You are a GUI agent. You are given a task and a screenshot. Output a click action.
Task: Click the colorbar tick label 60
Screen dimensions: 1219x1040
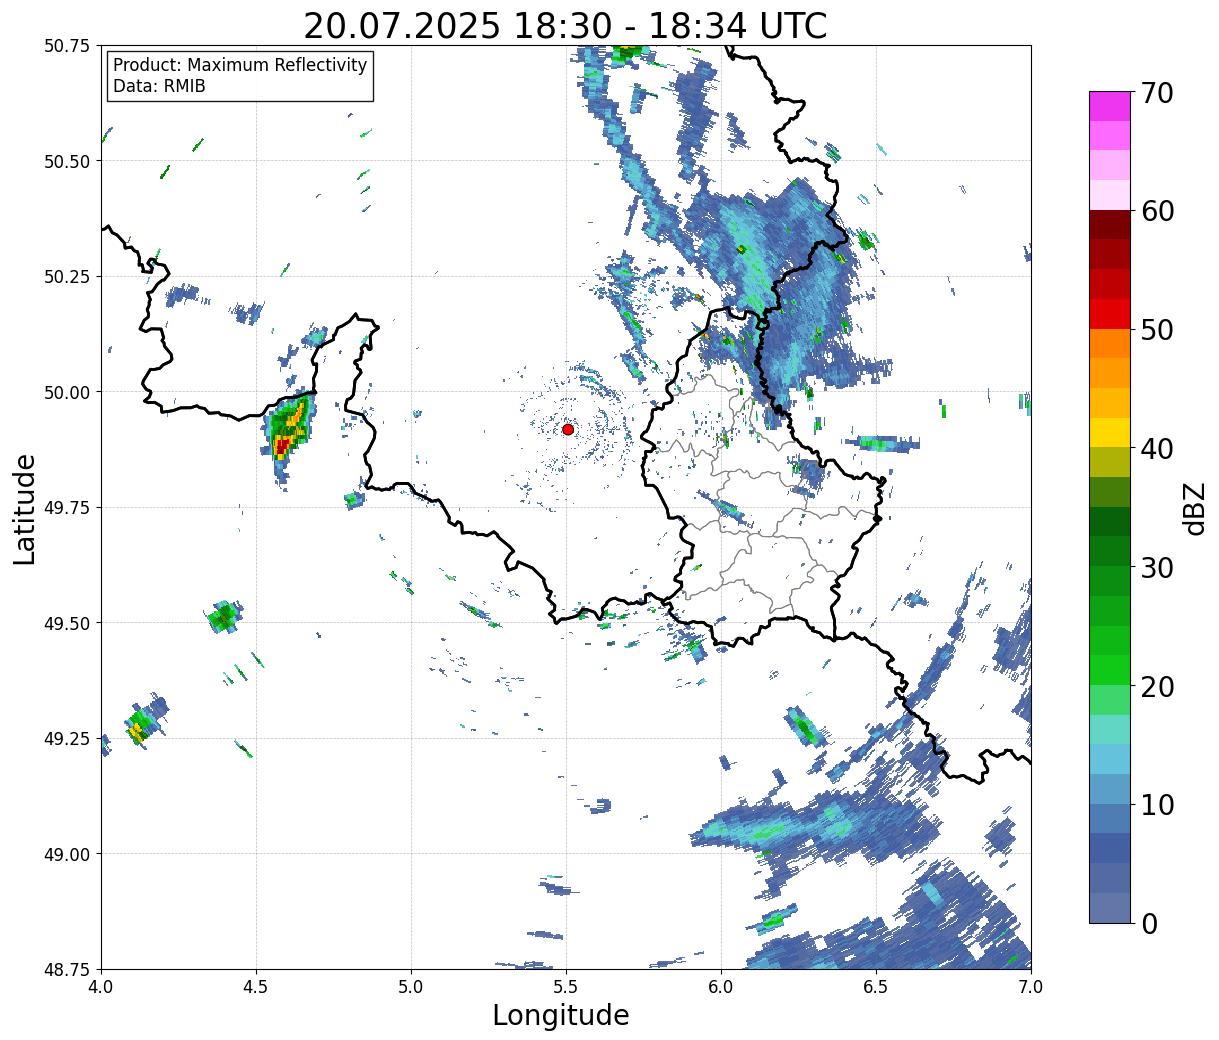(1156, 211)
